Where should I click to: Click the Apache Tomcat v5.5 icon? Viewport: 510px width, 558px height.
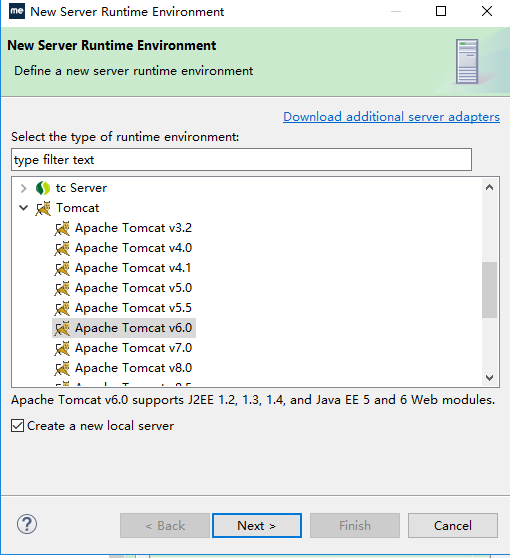coord(62,308)
